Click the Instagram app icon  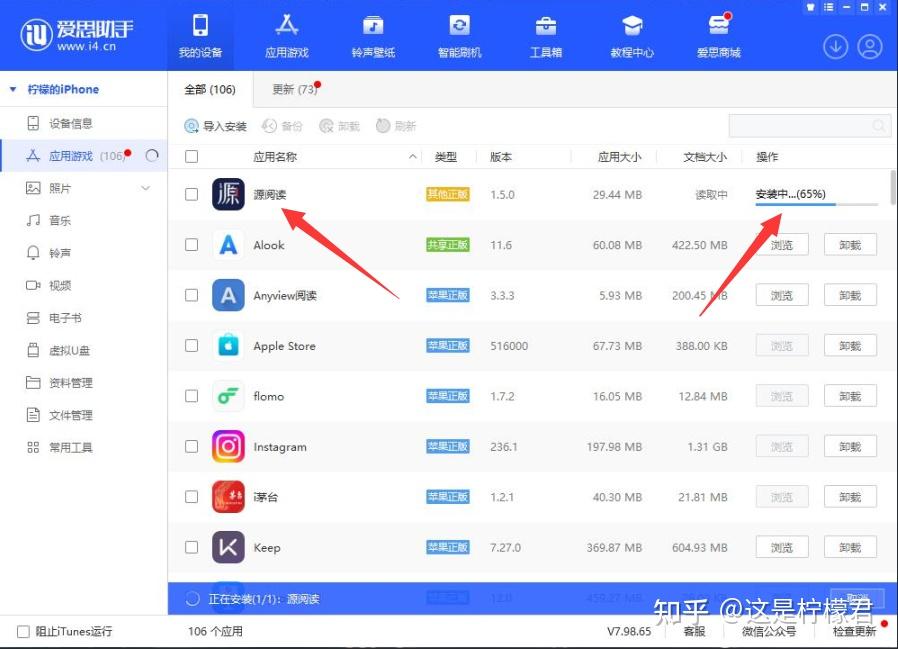(228, 446)
